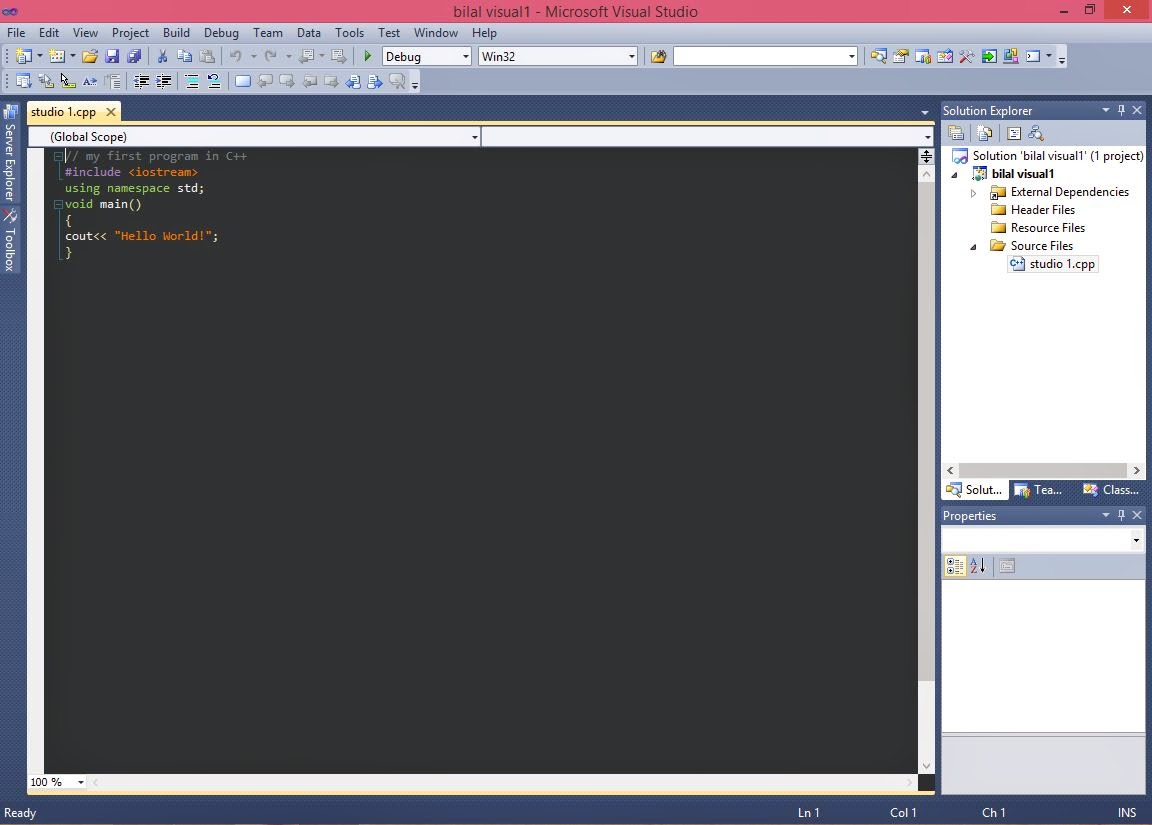Collapse the include iostream code region
The width and height of the screenshot is (1152, 825).
point(58,156)
